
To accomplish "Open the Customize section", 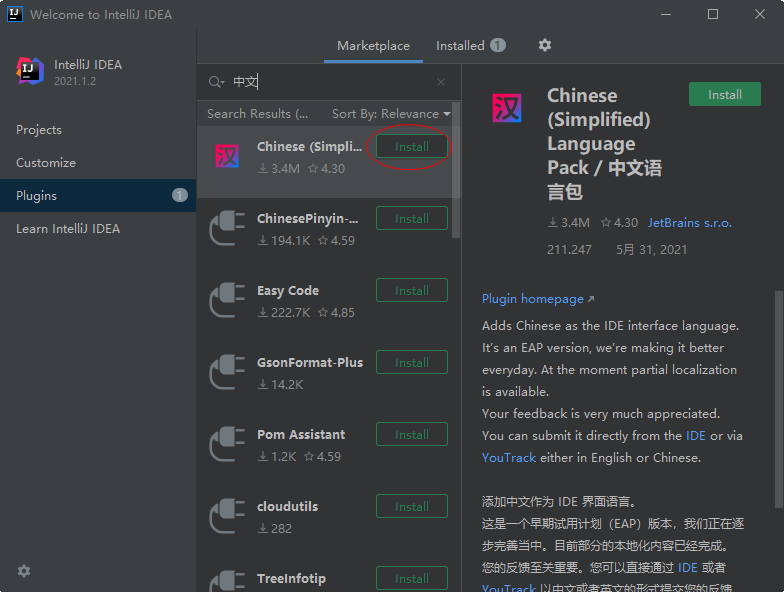I will (98, 162).
